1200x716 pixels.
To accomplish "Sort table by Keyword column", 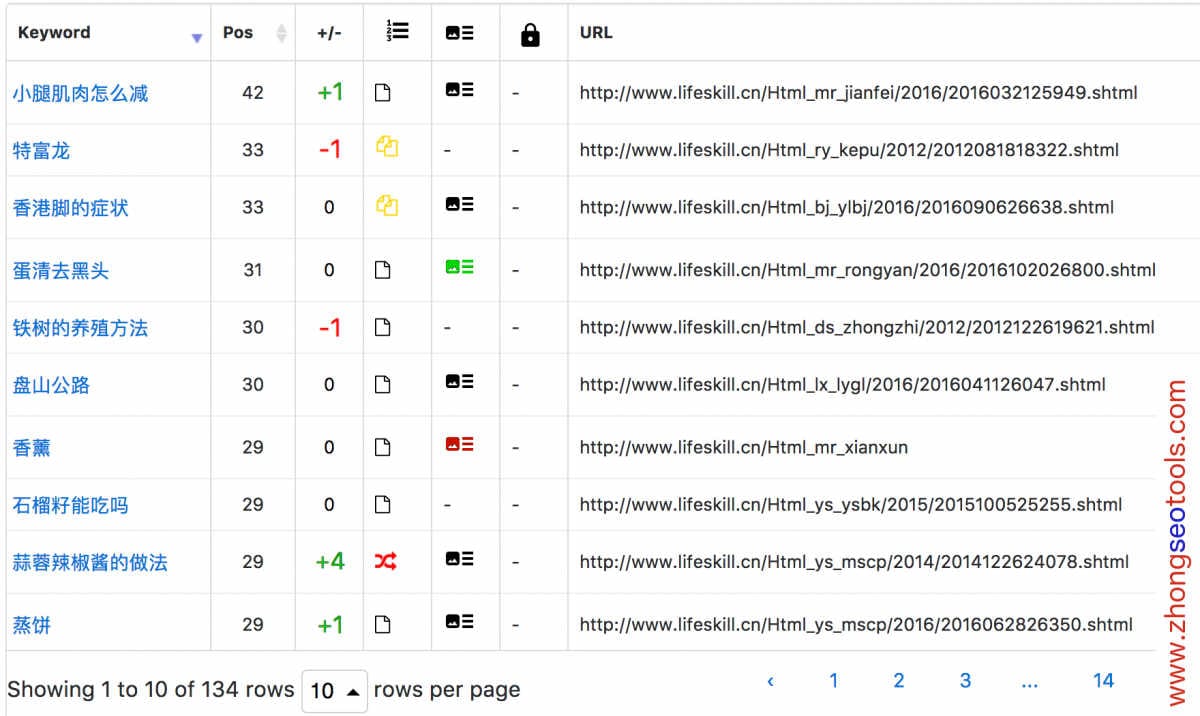I will click(54, 32).
